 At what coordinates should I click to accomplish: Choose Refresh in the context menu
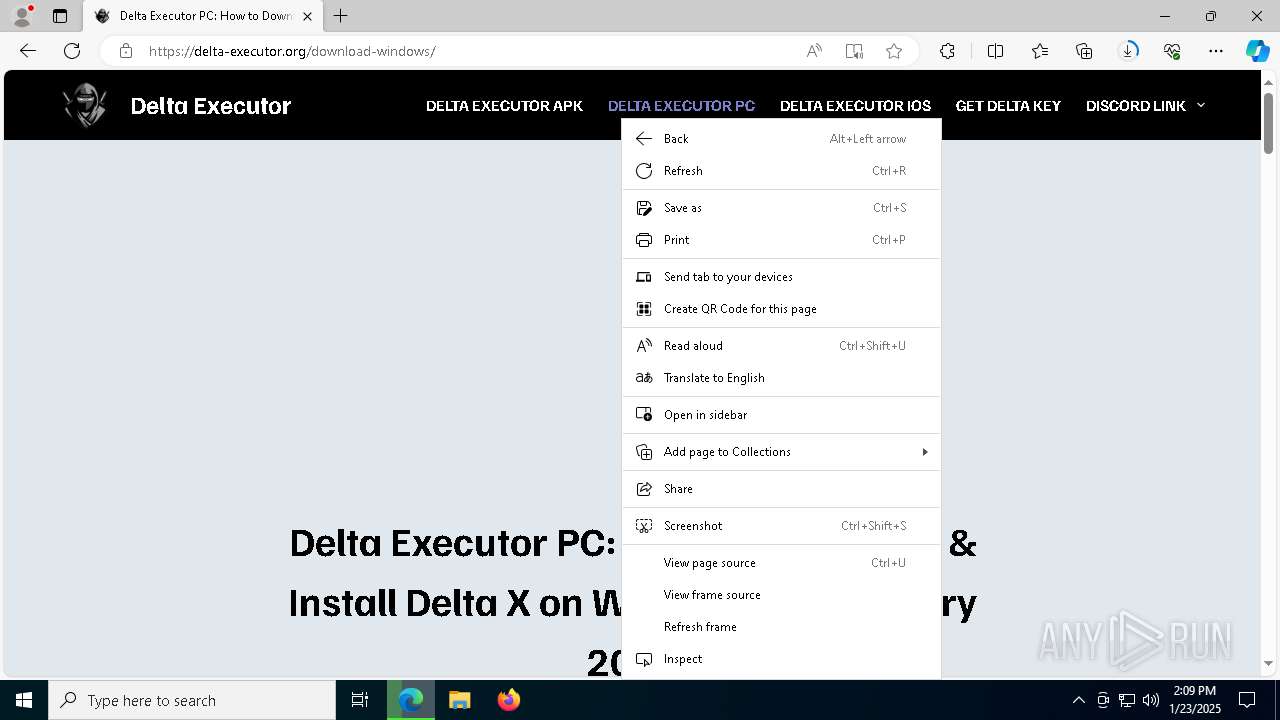pos(781,171)
